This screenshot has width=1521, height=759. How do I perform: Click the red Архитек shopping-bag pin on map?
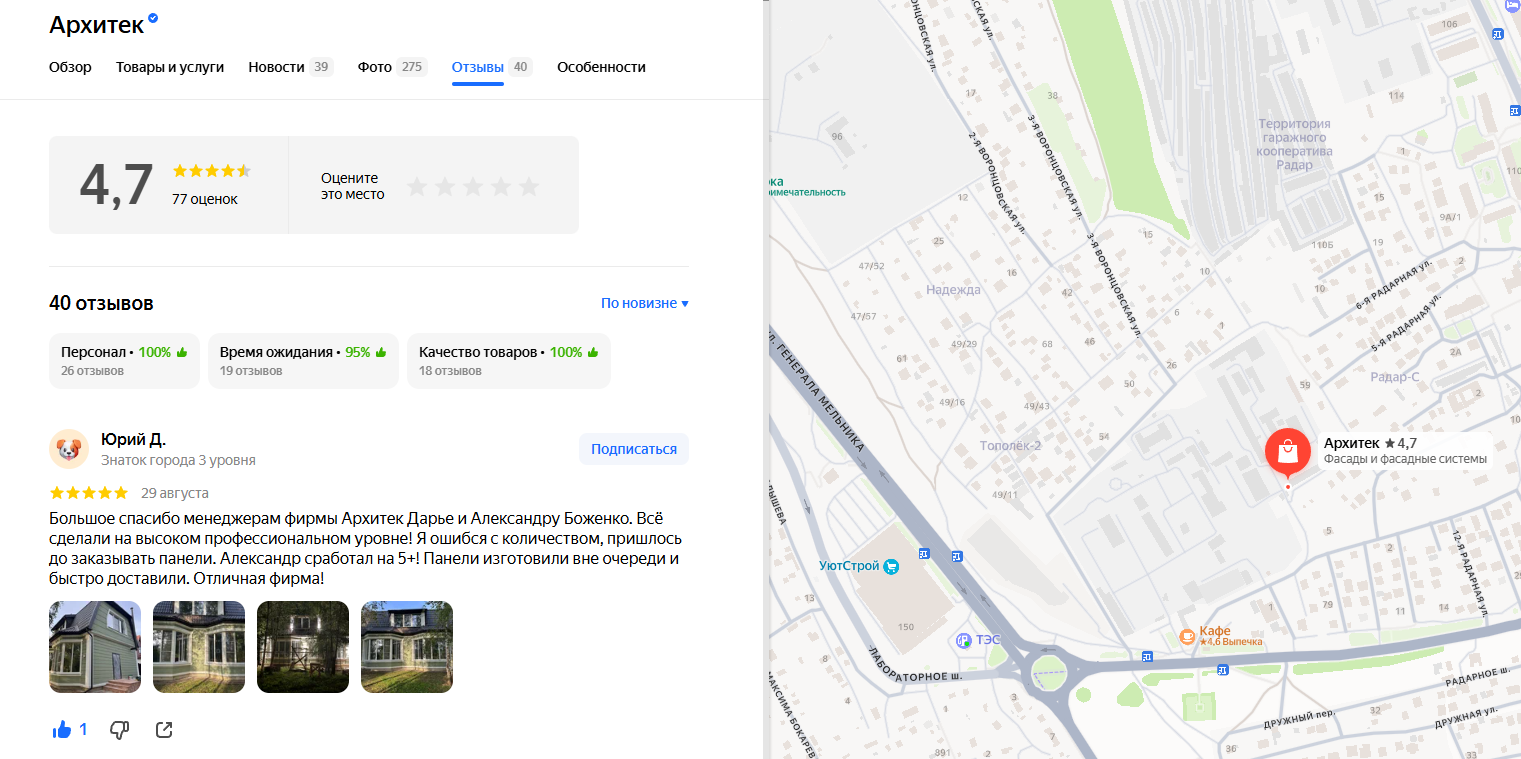pos(1288,452)
